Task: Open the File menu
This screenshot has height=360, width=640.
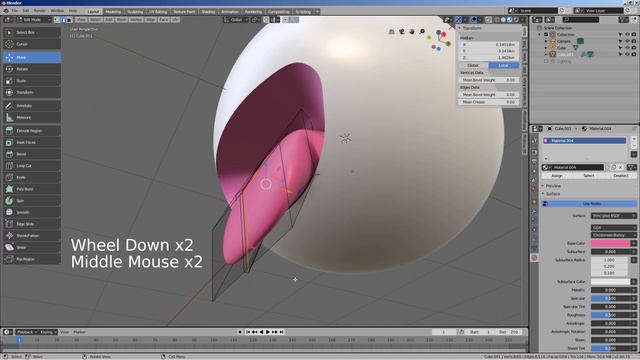Action: coord(15,11)
